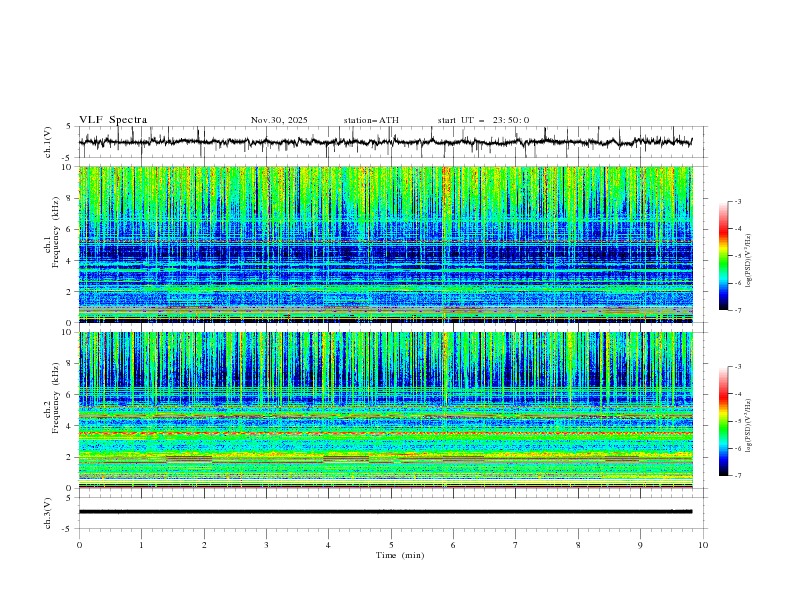Click the ch.1 spectrogram "8" kHz tick label
Image resolution: width=792 pixels, height=612 pixels.
coord(71,198)
